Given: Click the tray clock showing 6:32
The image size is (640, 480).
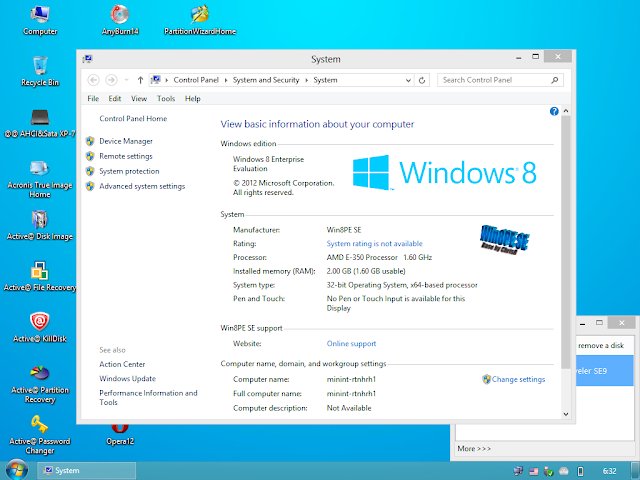Looking at the screenshot, I should coord(609,471).
